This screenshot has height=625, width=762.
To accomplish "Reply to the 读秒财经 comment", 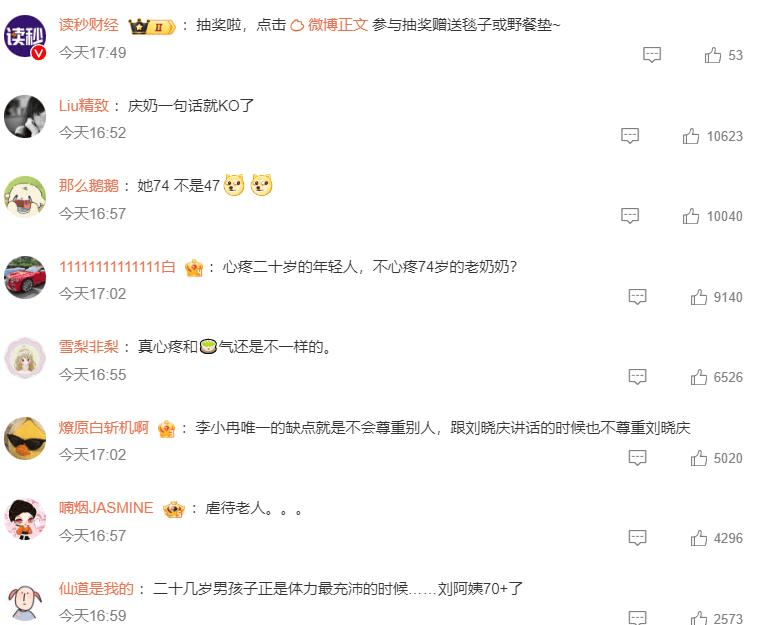I will 652,55.
